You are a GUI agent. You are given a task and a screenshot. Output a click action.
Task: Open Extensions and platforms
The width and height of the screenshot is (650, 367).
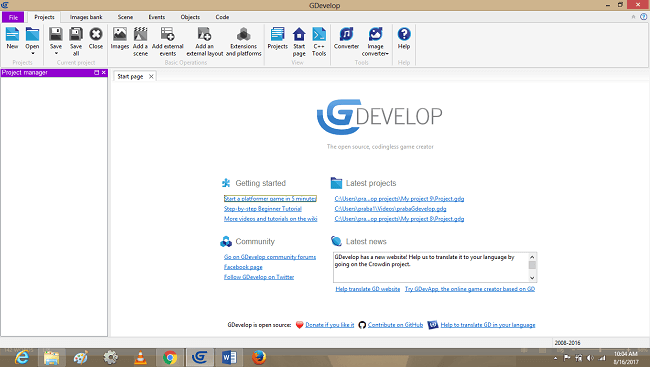[x=244, y=41]
